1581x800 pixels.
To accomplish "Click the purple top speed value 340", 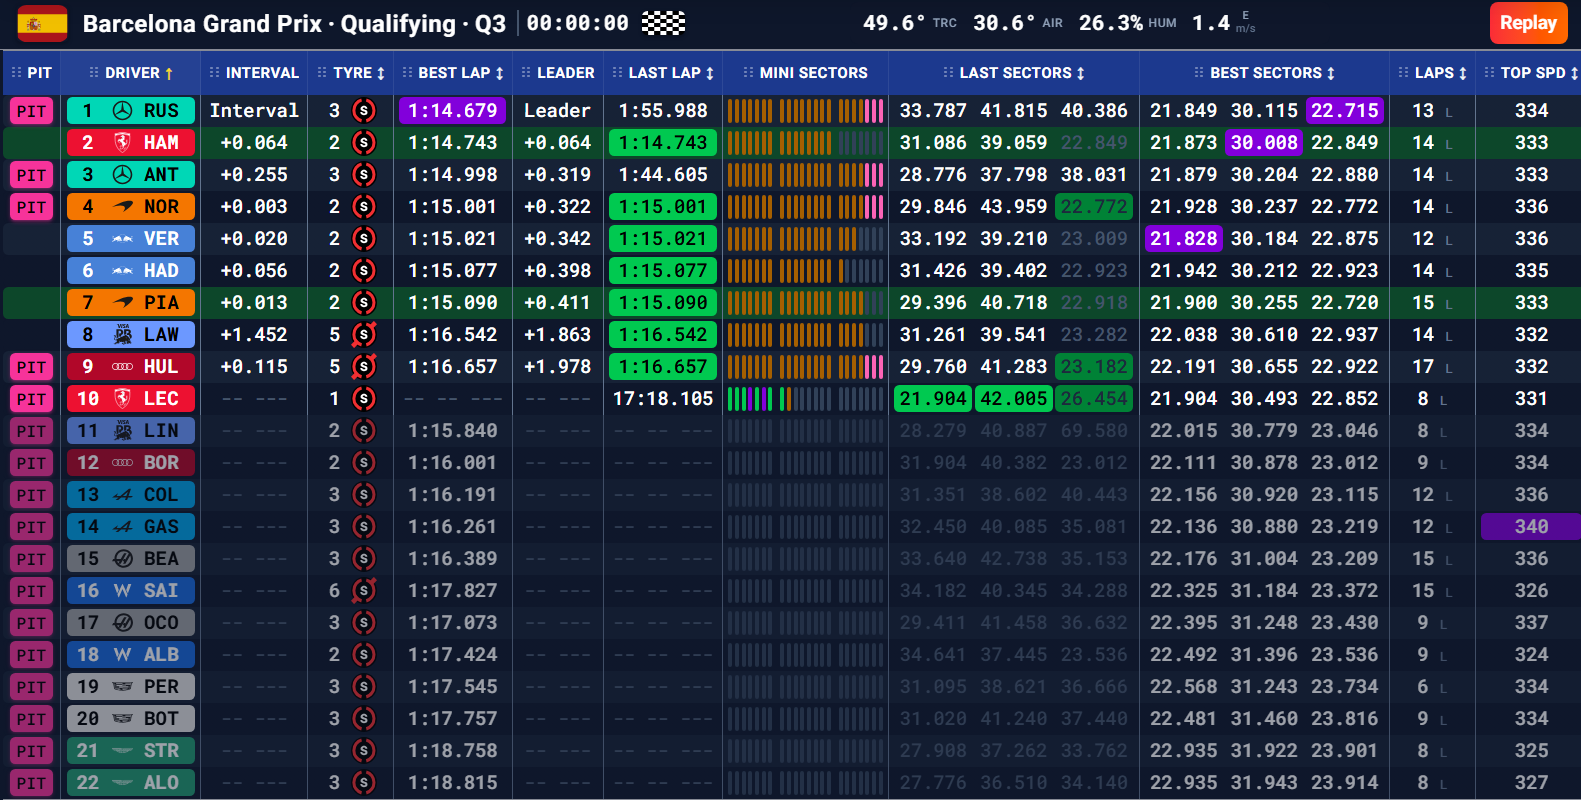I will 1531,527.
